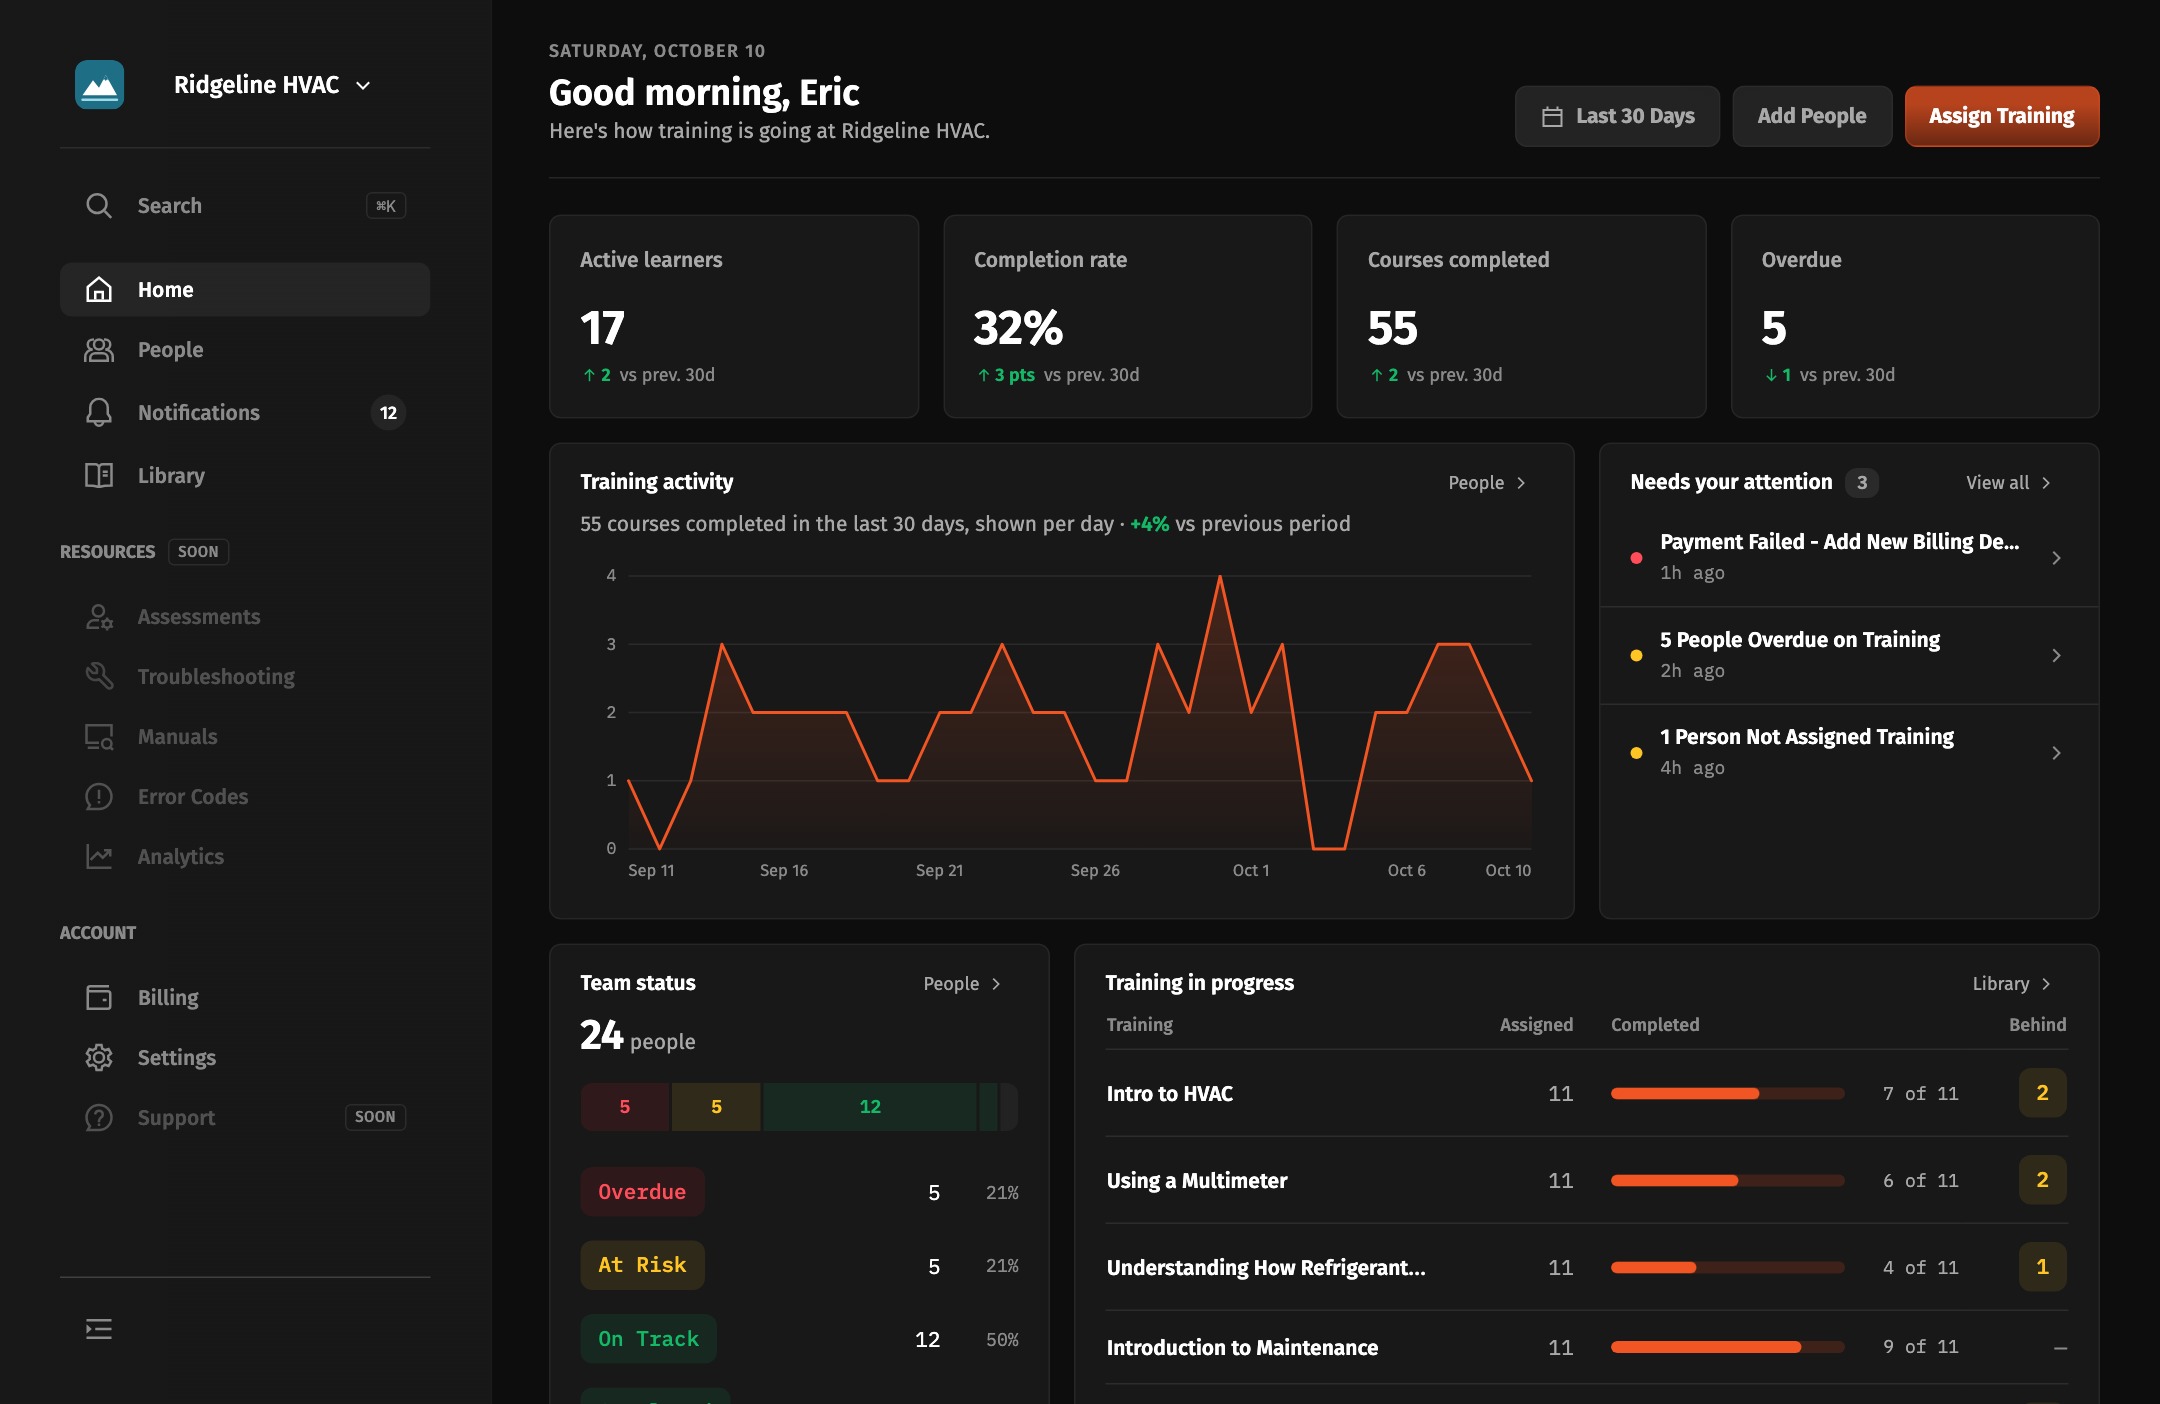Image resolution: width=2160 pixels, height=1404 pixels.
Task: Follow the People link in Training activity
Action: pos(1487,483)
